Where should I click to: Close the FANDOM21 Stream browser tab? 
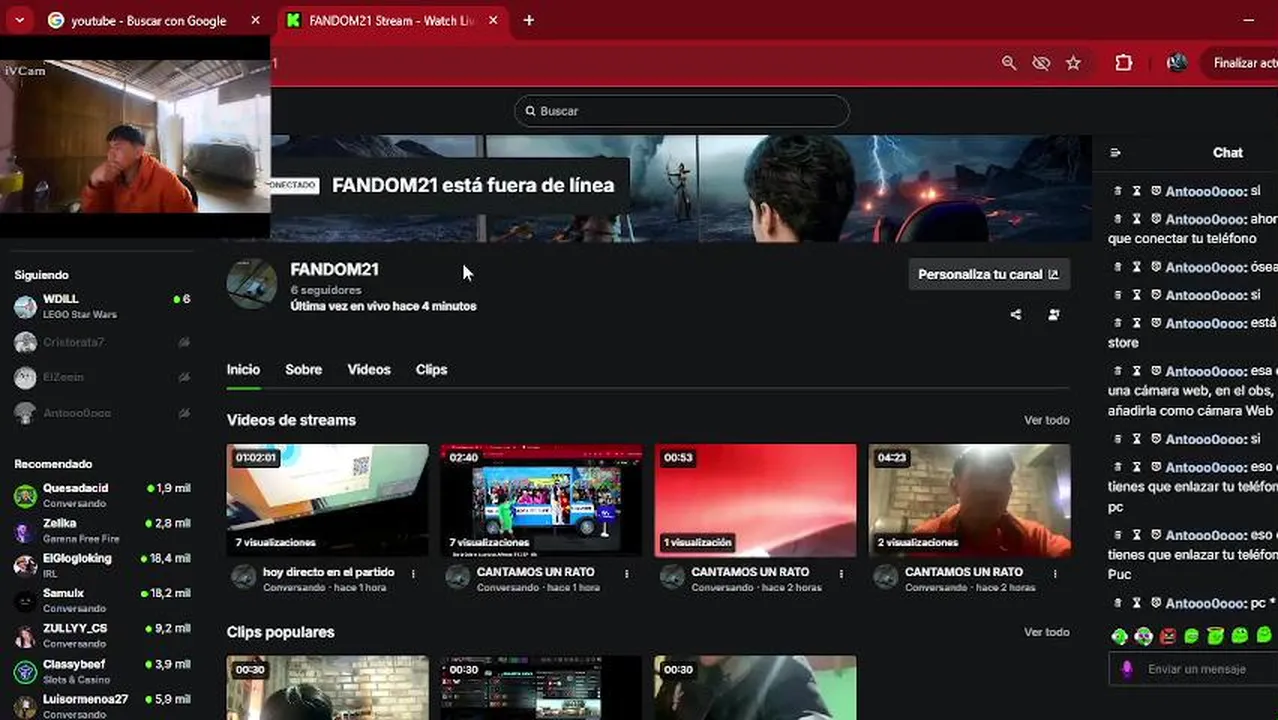(493, 20)
